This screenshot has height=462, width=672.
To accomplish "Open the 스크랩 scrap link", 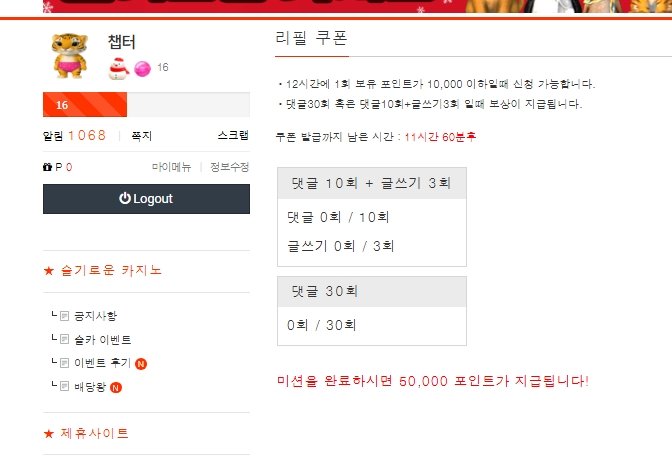I will (232, 135).
